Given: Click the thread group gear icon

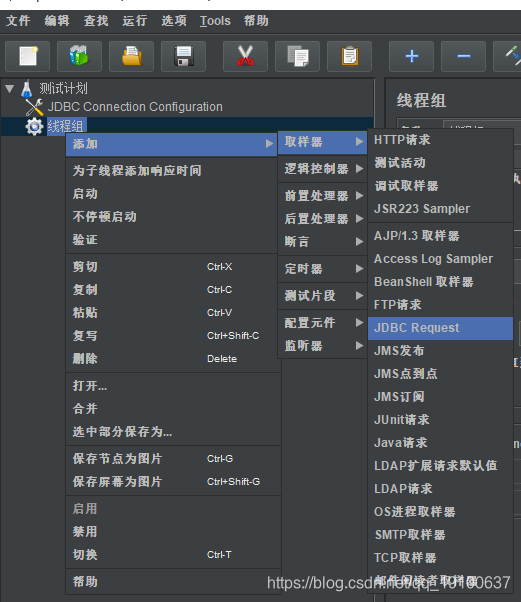Looking at the screenshot, I should [x=34, y=126].
